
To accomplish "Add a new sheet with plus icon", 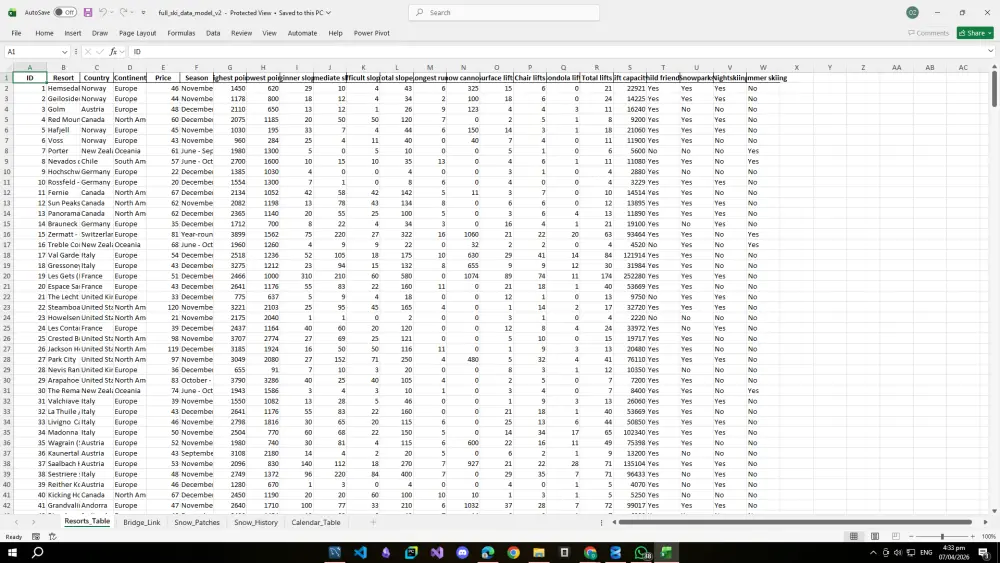I will pyautogui.click(x=373, y=522).
